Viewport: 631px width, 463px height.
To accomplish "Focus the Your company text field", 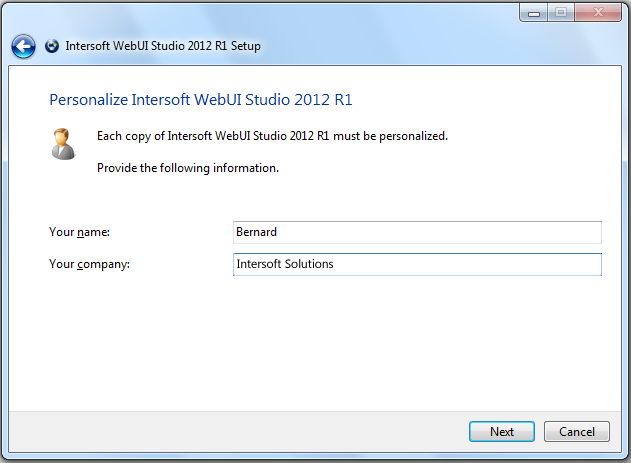I will click(416, 264).
